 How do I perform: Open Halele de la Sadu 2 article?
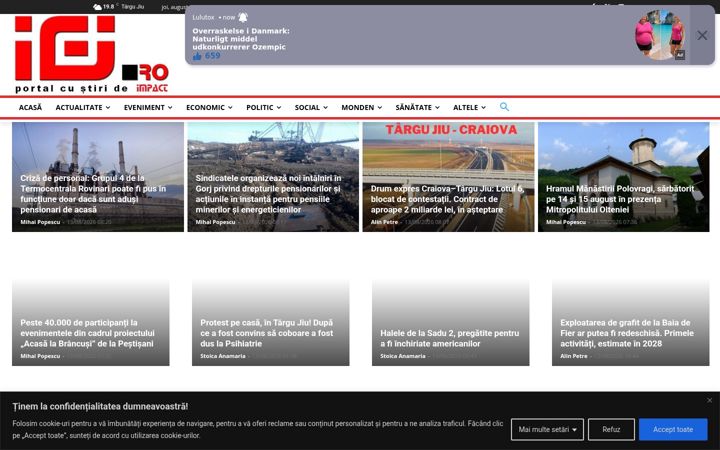point(450,338)
